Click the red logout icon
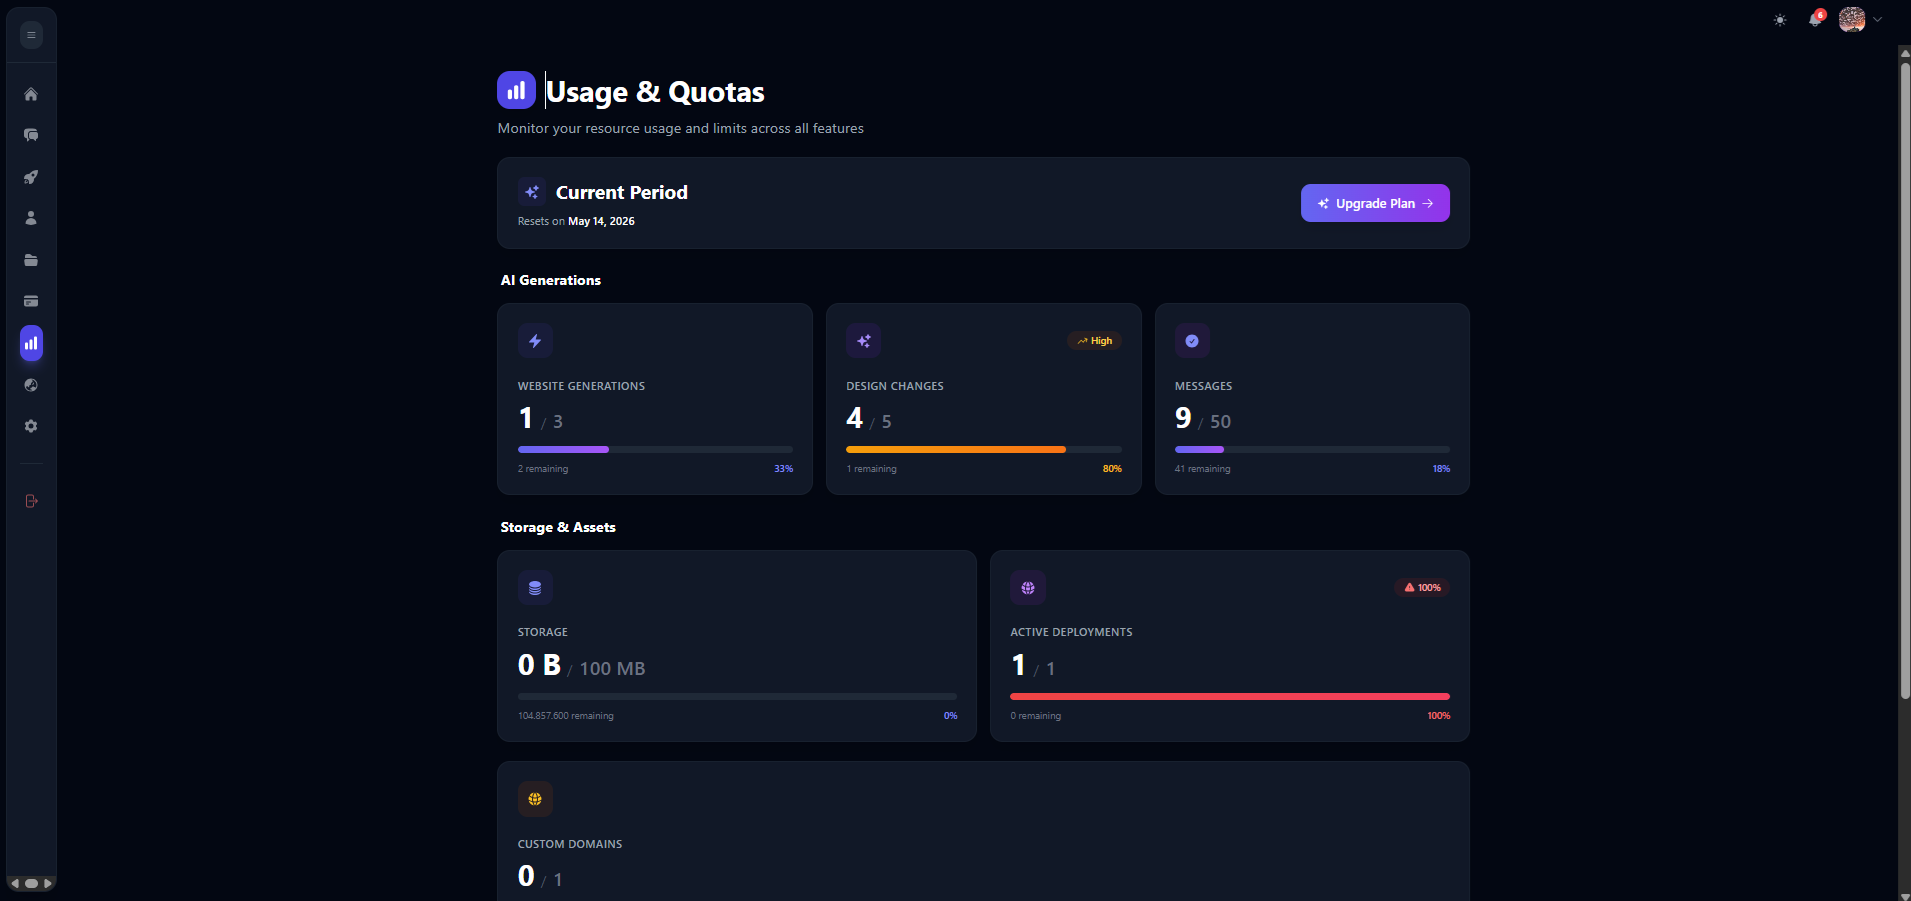1911x901 pixels. coord(31,501)
